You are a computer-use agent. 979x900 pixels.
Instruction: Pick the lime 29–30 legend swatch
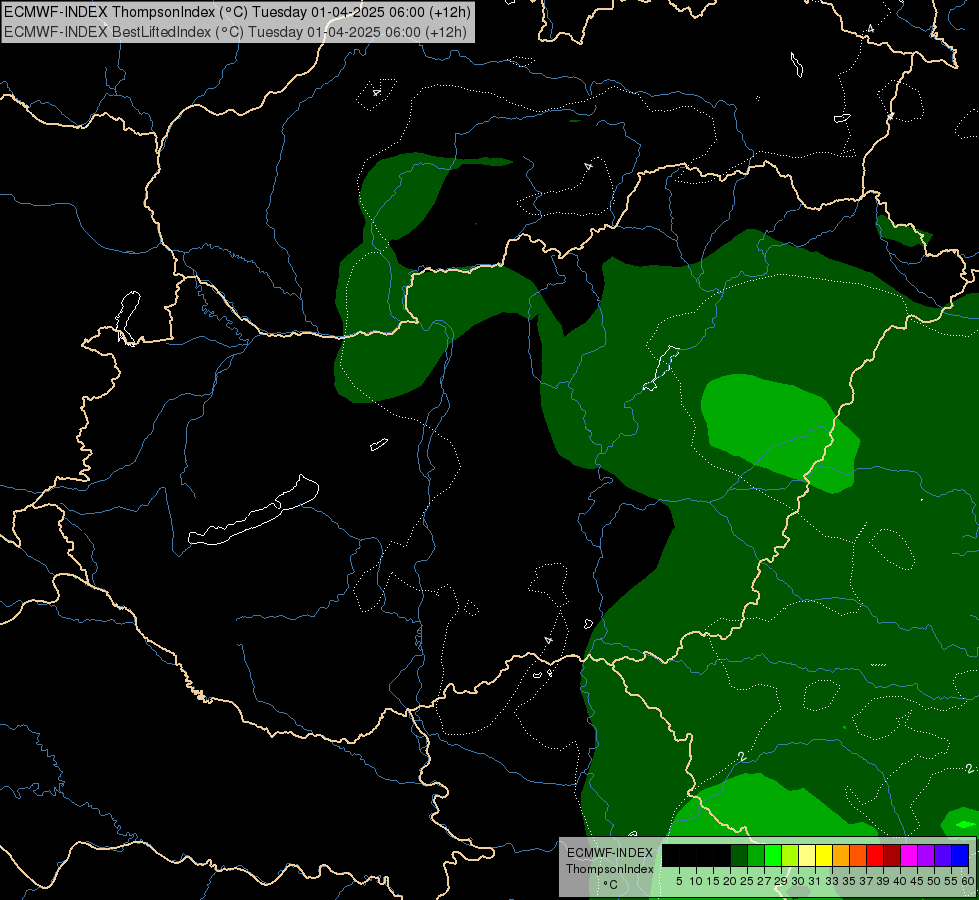click(790, 855)
